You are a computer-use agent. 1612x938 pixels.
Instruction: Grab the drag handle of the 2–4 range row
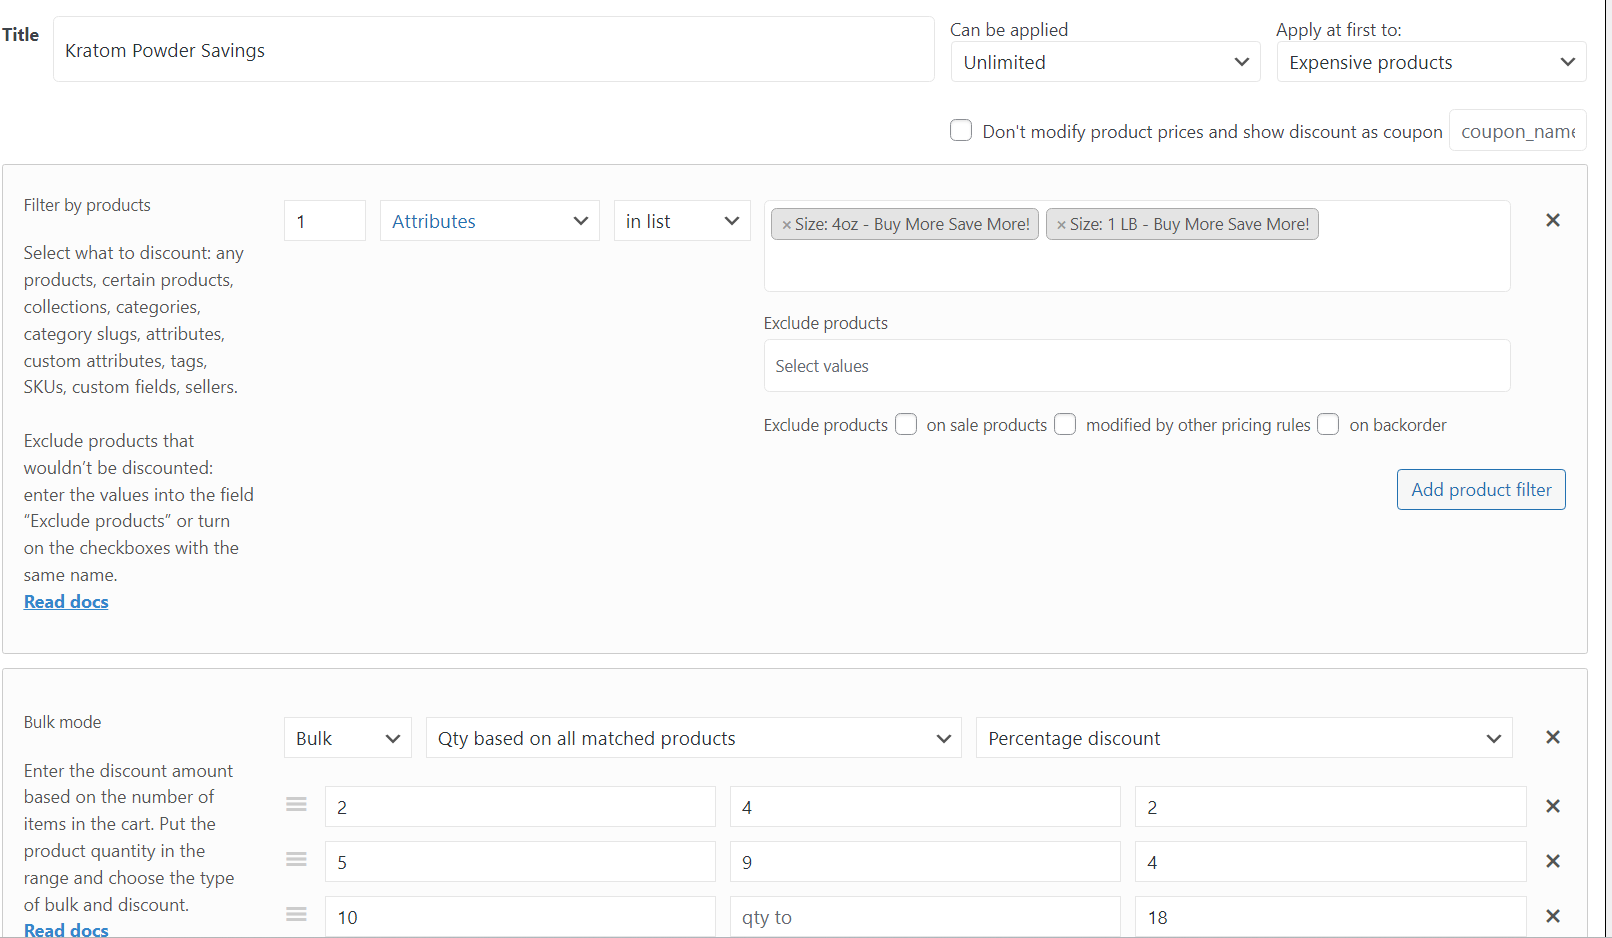pyautogui.click(x=296, y=804)
